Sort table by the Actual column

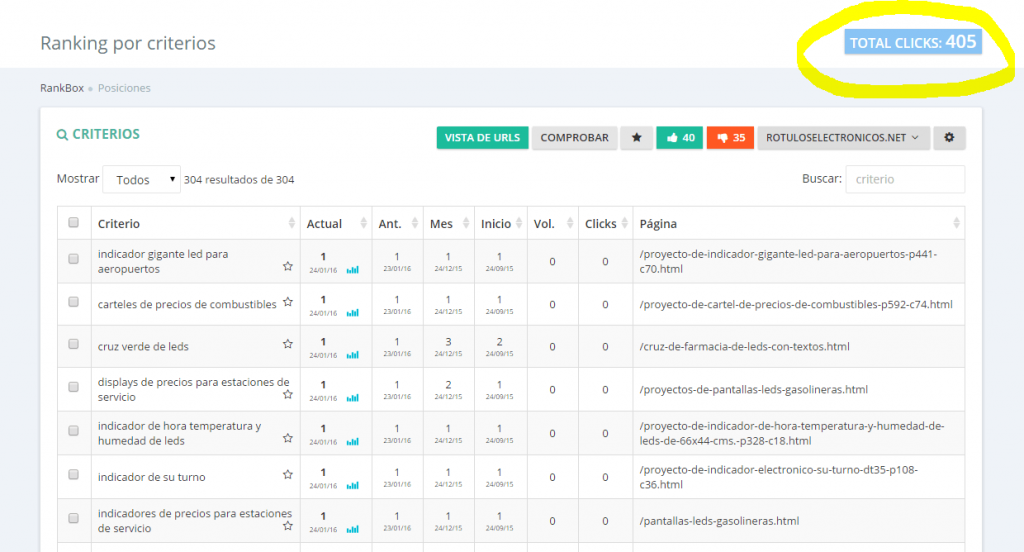334,224
